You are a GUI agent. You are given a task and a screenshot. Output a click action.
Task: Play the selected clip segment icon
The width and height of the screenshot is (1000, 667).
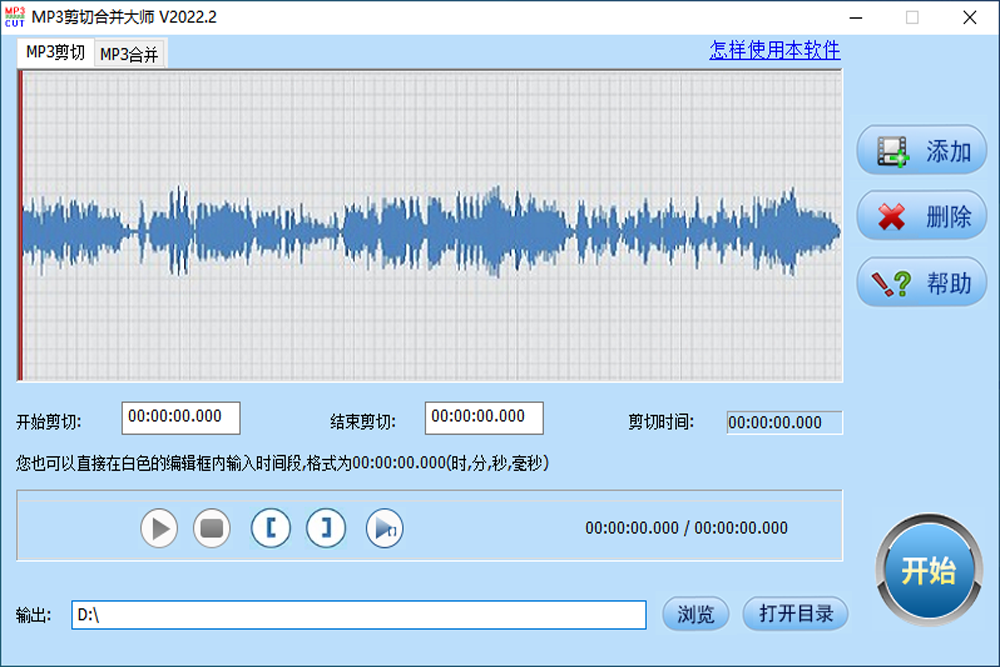tap(384, 528)
